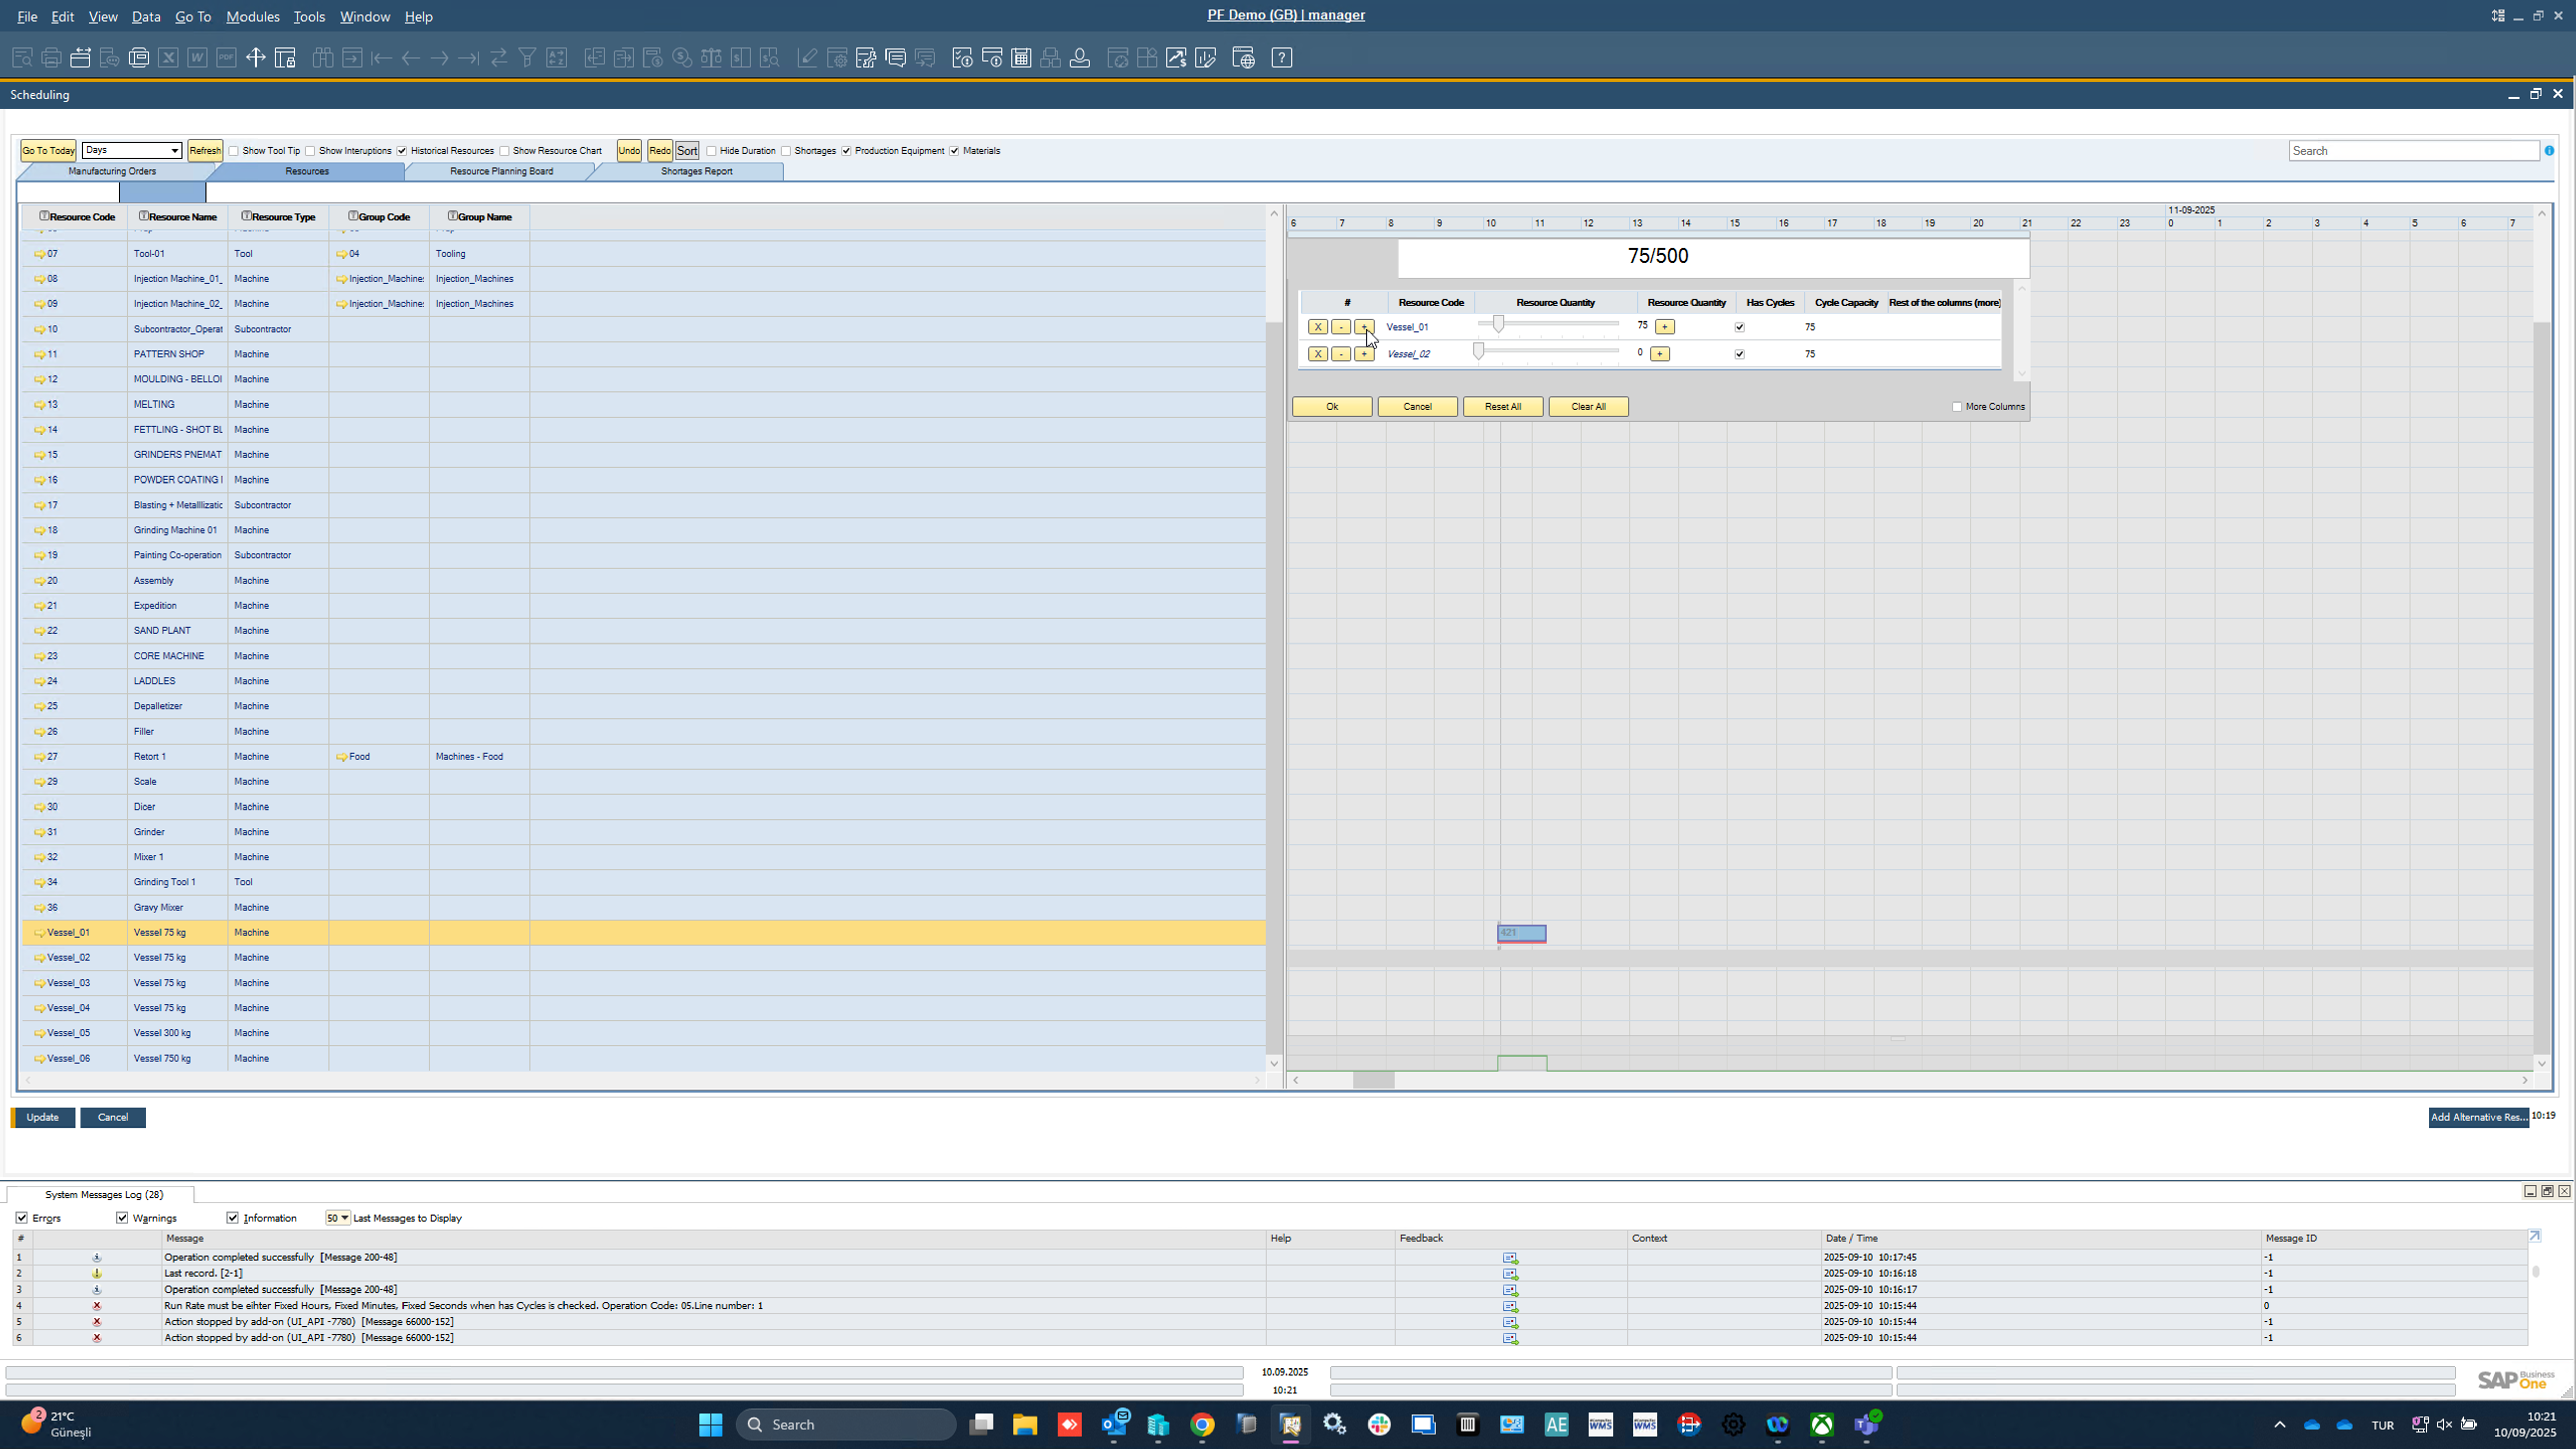
Task: Toggle the Hide Duration checkbox
Action: pyautogui.click(x=712, y=152)
